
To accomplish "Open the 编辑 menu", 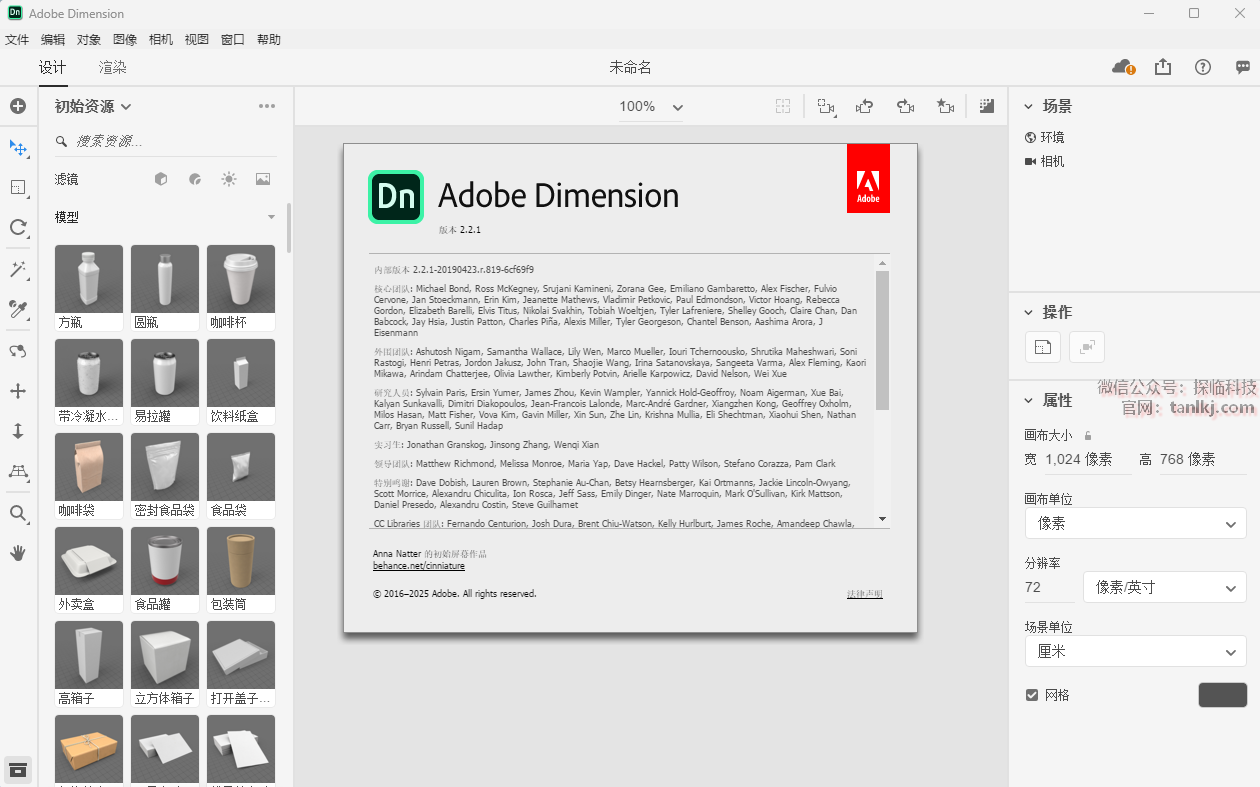I will [53, 40].
